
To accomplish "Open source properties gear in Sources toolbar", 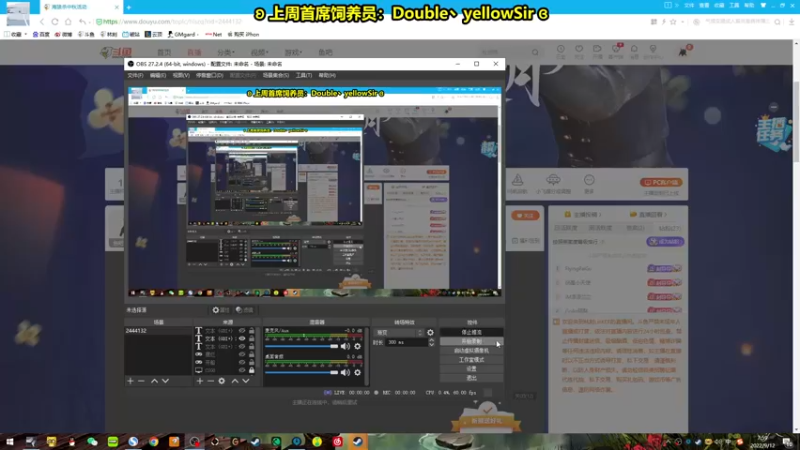I will [x=221, y=381].
